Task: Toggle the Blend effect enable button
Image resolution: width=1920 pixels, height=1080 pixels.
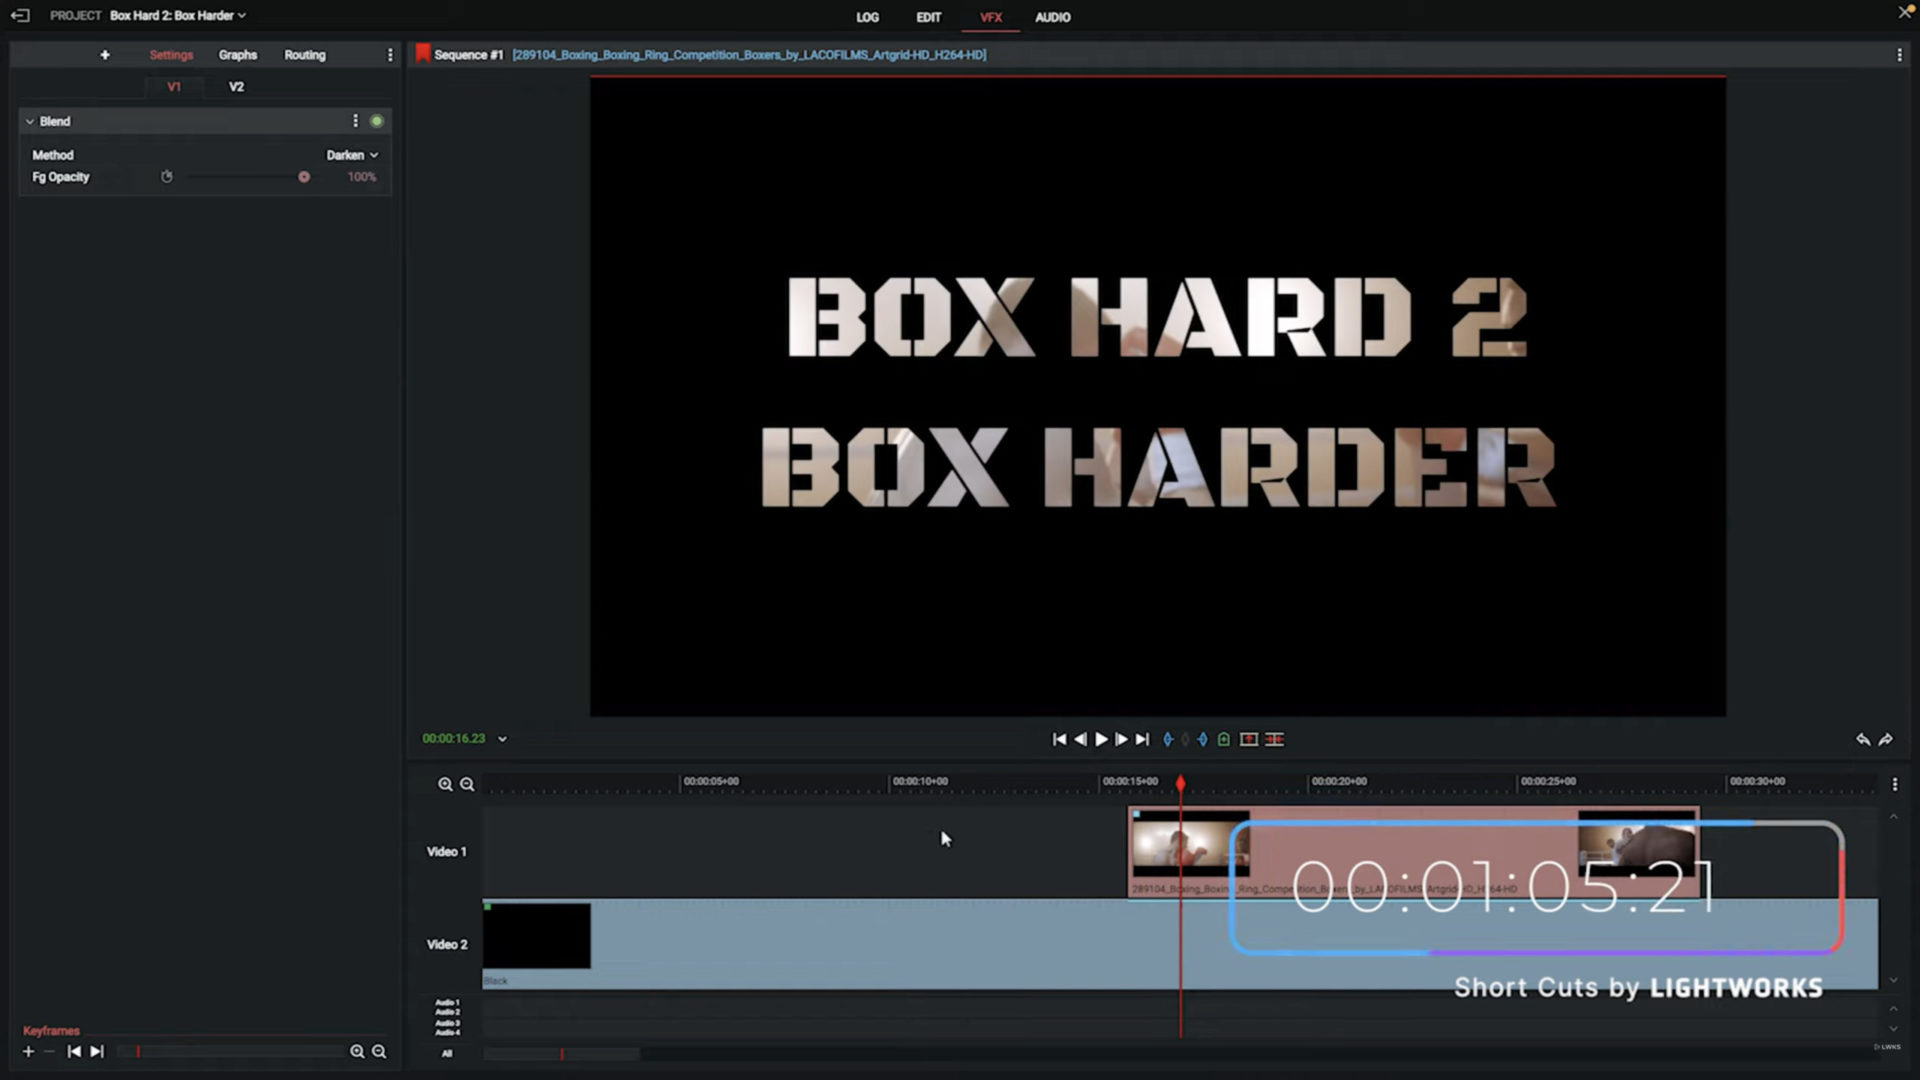Action: coord(376,120)
